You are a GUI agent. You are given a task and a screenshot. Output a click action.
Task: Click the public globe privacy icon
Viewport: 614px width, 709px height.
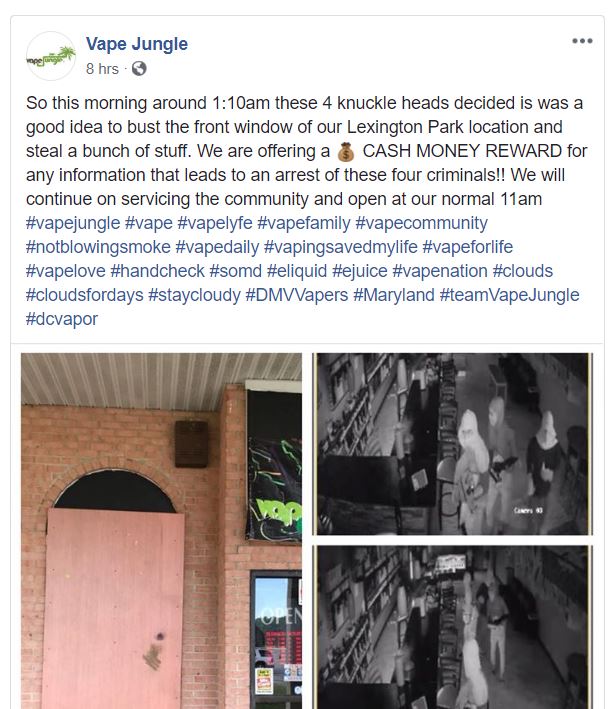[139, 69]
